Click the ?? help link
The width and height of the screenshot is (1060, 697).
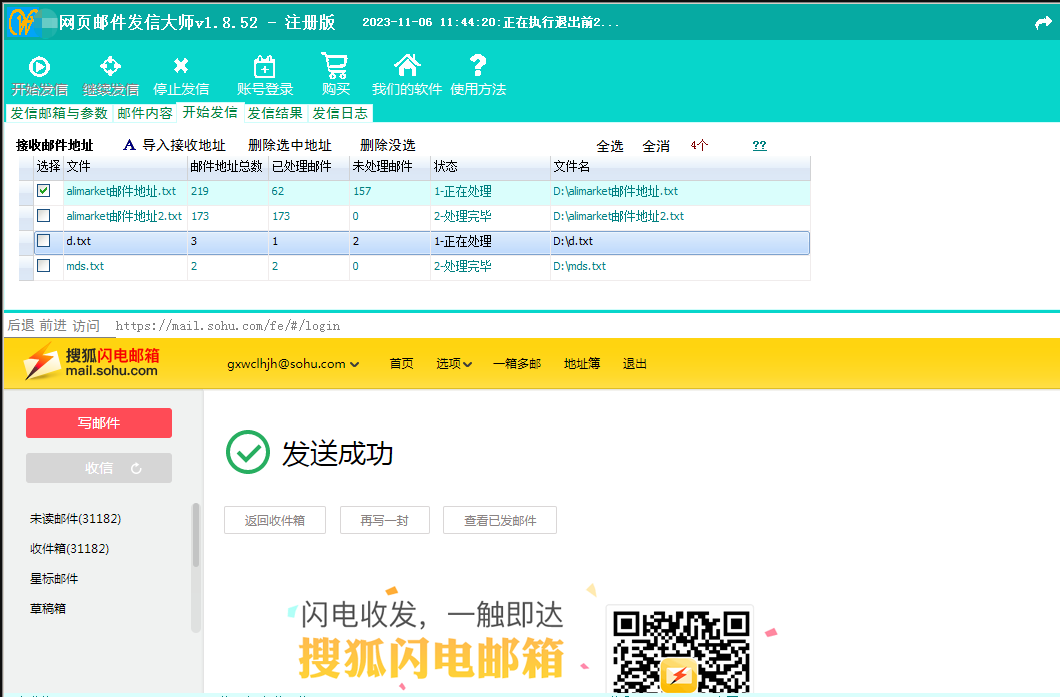[759, 145]
